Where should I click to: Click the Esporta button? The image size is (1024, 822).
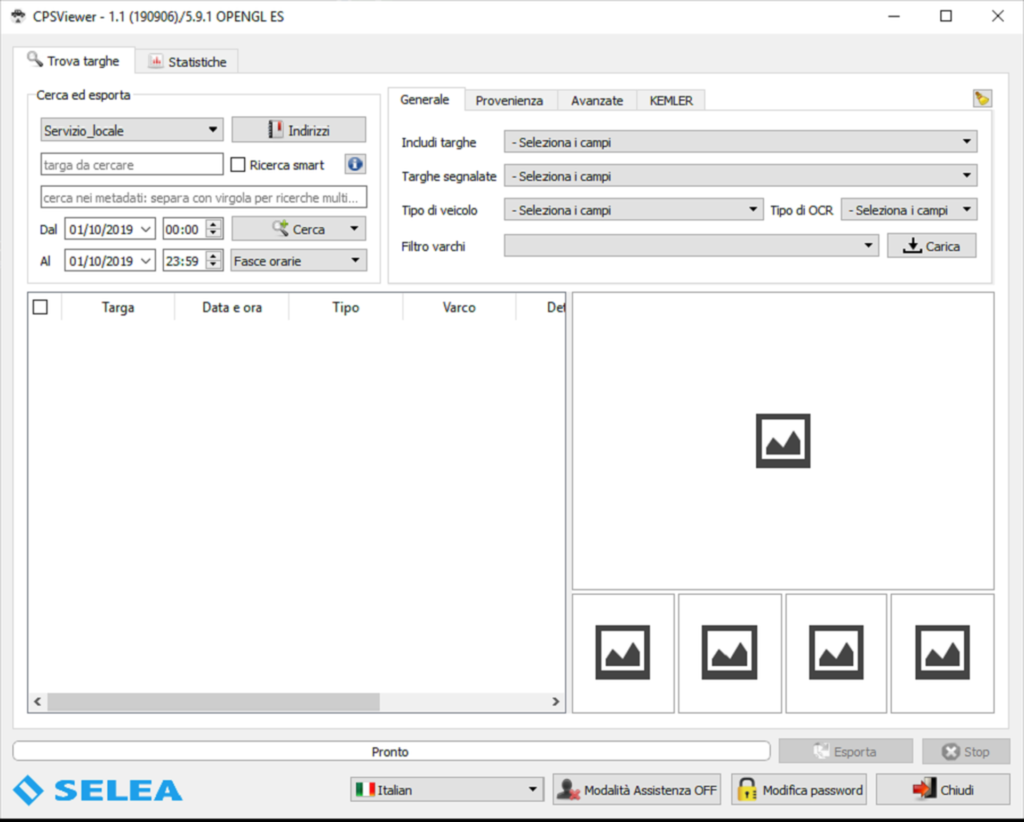pos(846,751)
